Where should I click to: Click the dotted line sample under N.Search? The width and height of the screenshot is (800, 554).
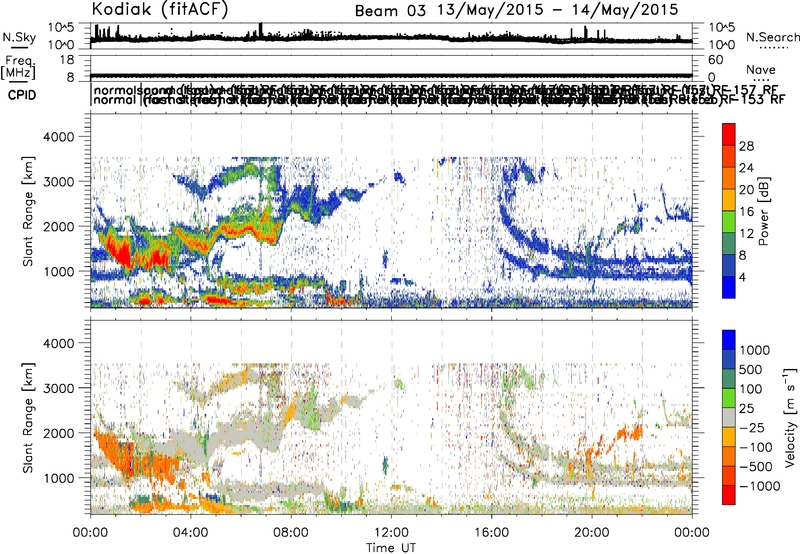tap(772, 48)
